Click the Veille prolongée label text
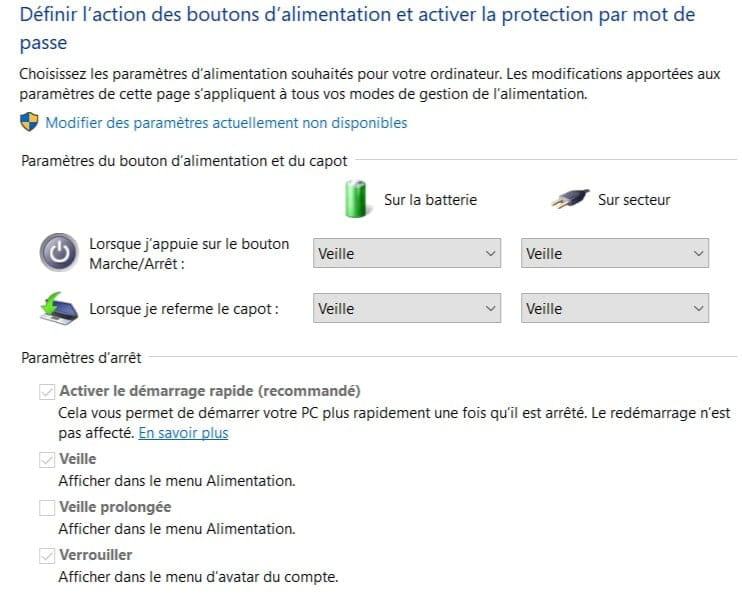Screen dimensions: 742x600 [x=115, y=507]
